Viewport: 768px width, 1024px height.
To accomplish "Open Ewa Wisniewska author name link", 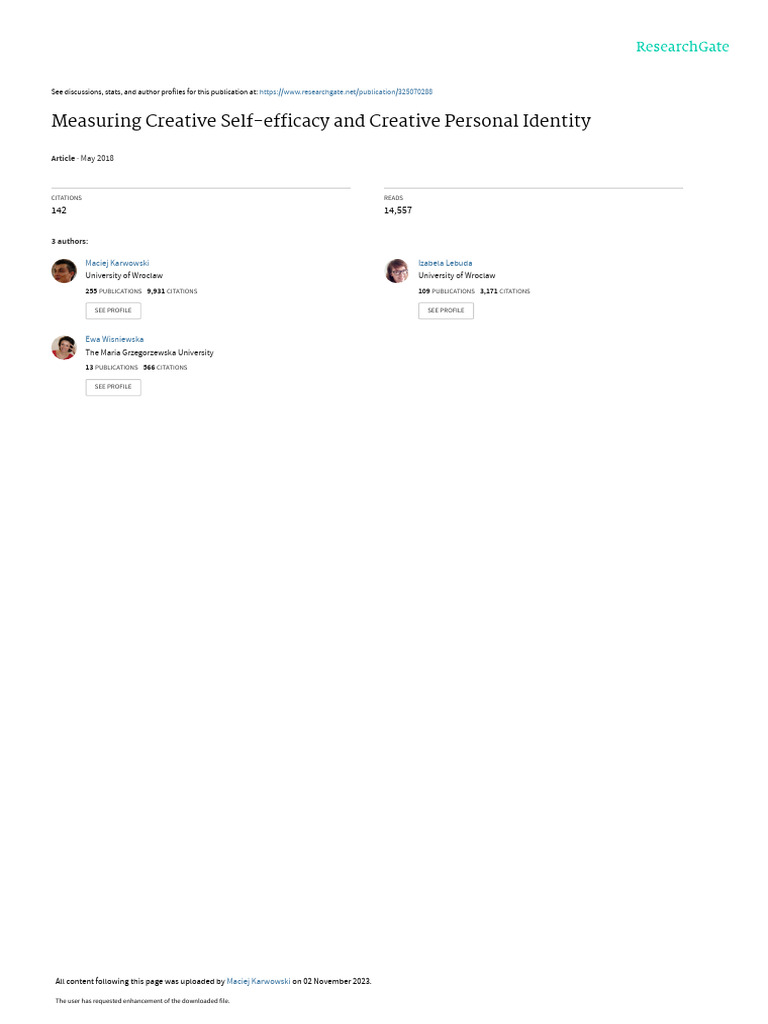I will tap(114, 340).
